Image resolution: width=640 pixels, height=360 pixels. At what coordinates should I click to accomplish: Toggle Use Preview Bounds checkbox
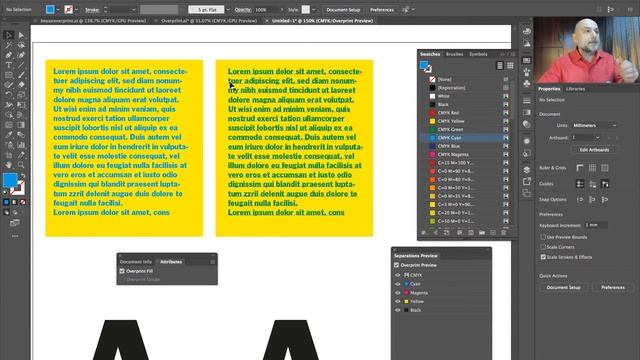(x=543, y=237)
